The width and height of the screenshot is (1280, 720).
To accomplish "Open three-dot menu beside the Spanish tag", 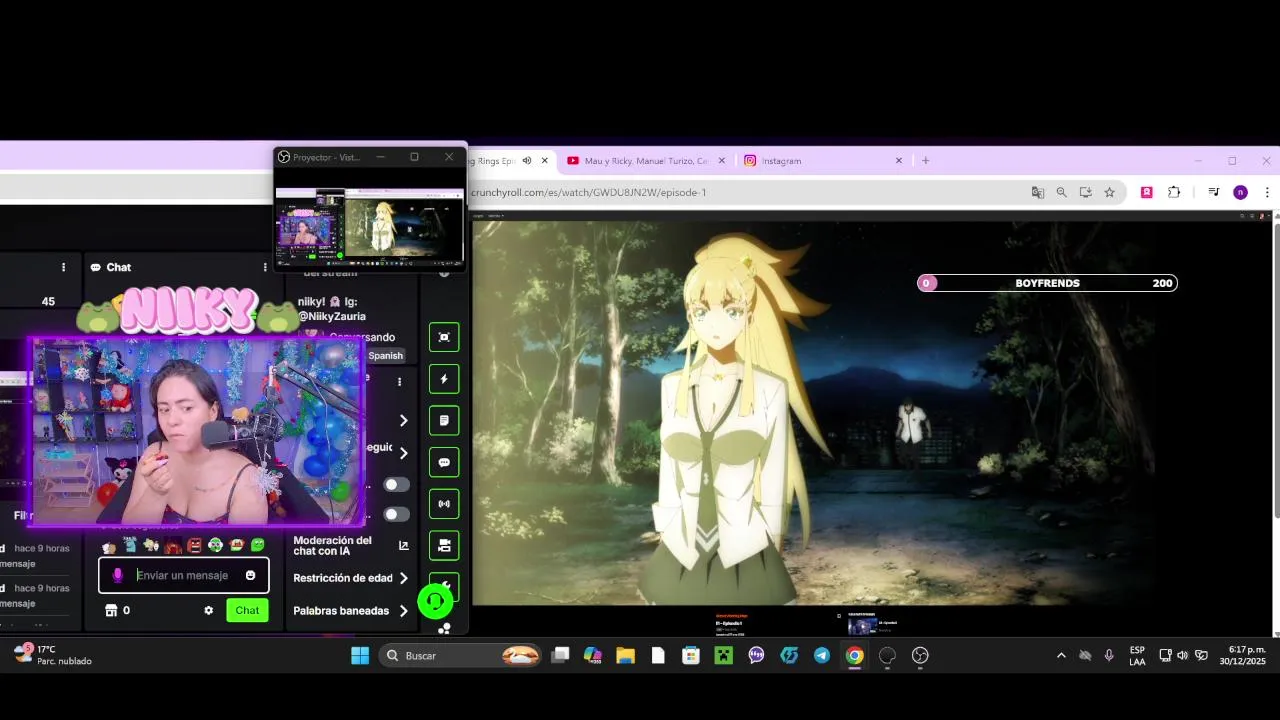I will coord(399,381).
